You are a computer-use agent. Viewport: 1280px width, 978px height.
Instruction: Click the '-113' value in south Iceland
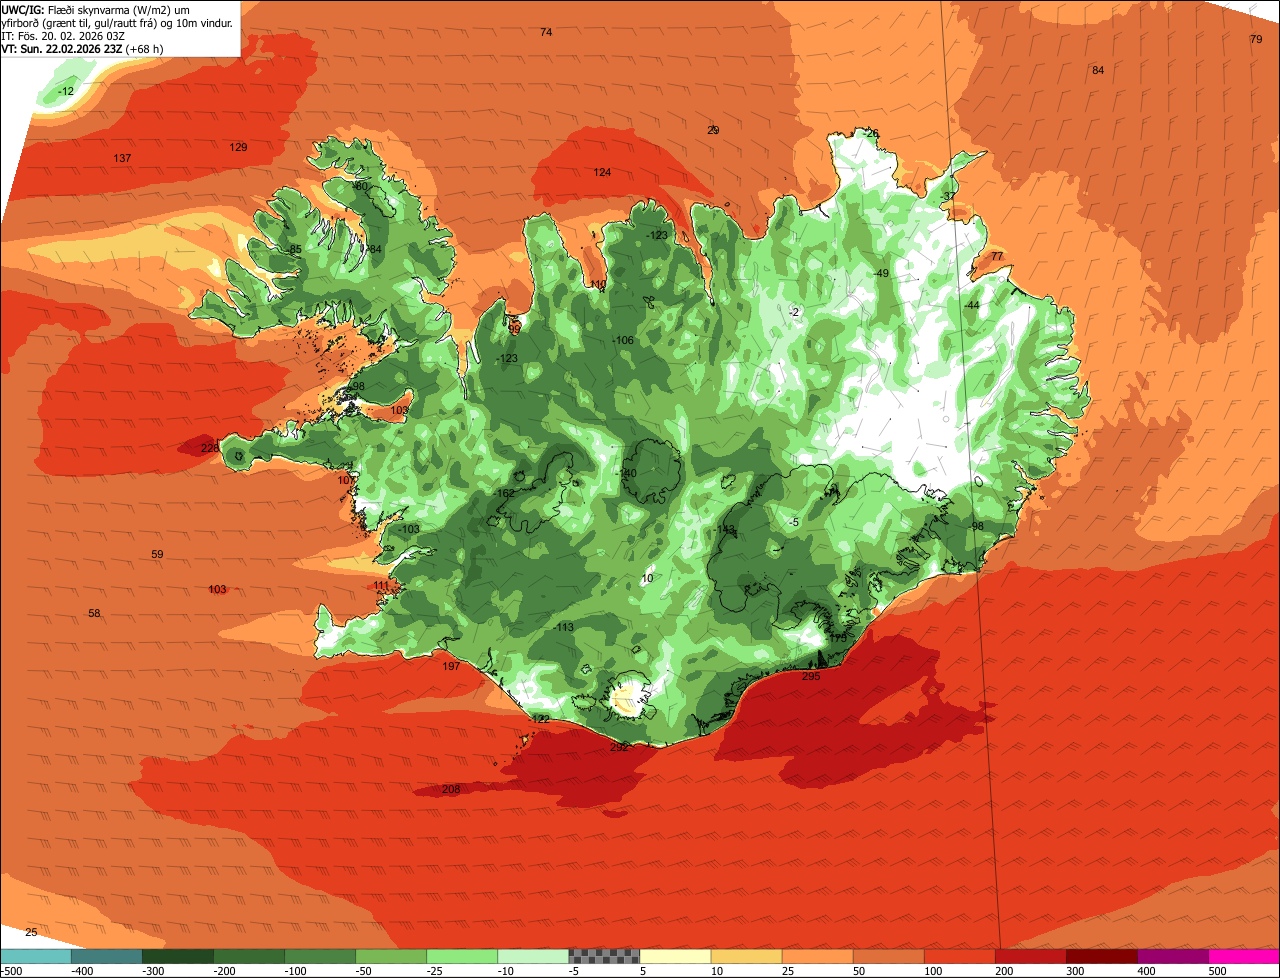point(564,627)
